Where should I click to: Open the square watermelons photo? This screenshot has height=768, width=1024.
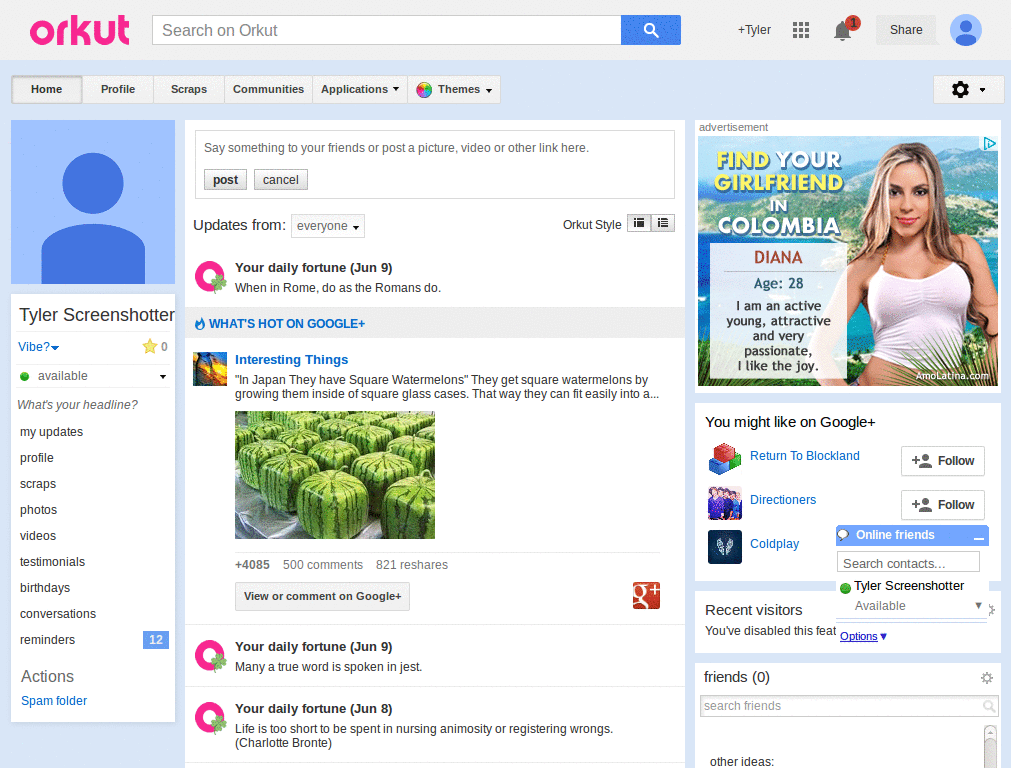pyautogui.click(x=335, y=475)
